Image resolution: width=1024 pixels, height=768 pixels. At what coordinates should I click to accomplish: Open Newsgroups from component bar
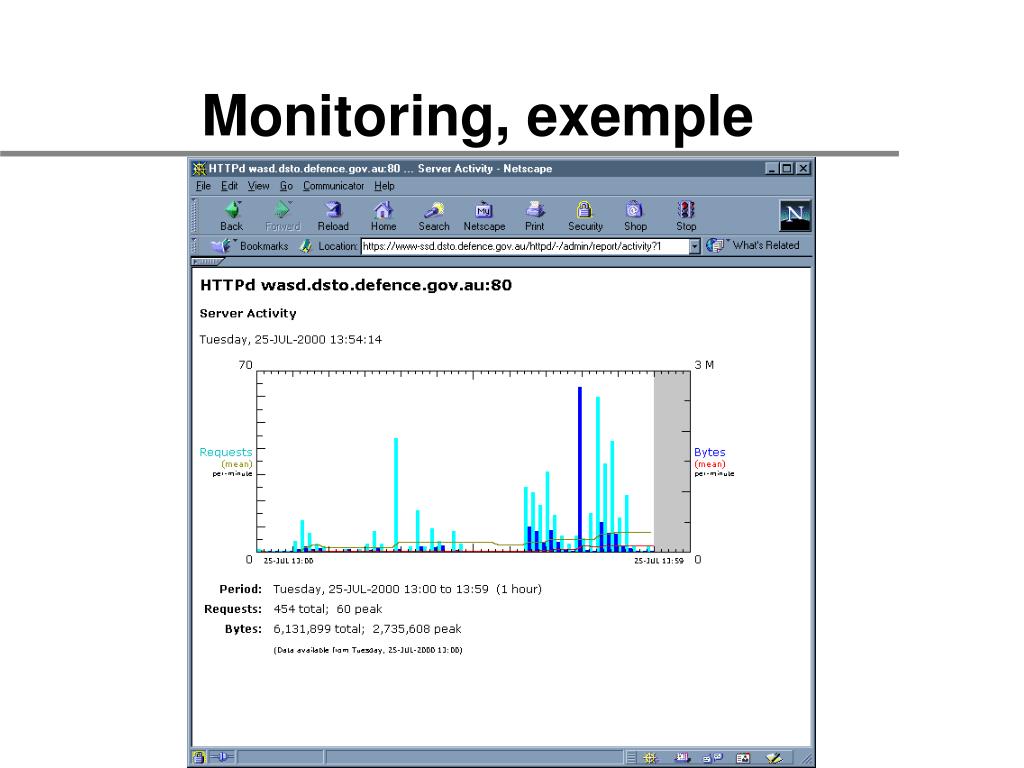click(712, 758)
